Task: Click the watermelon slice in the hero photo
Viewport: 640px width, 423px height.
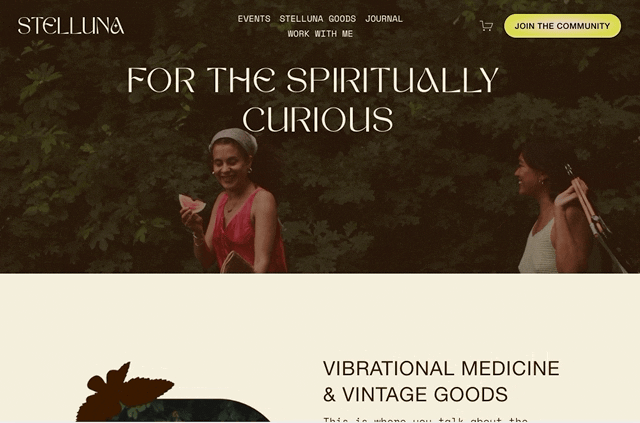Action: tap(192, 203)
